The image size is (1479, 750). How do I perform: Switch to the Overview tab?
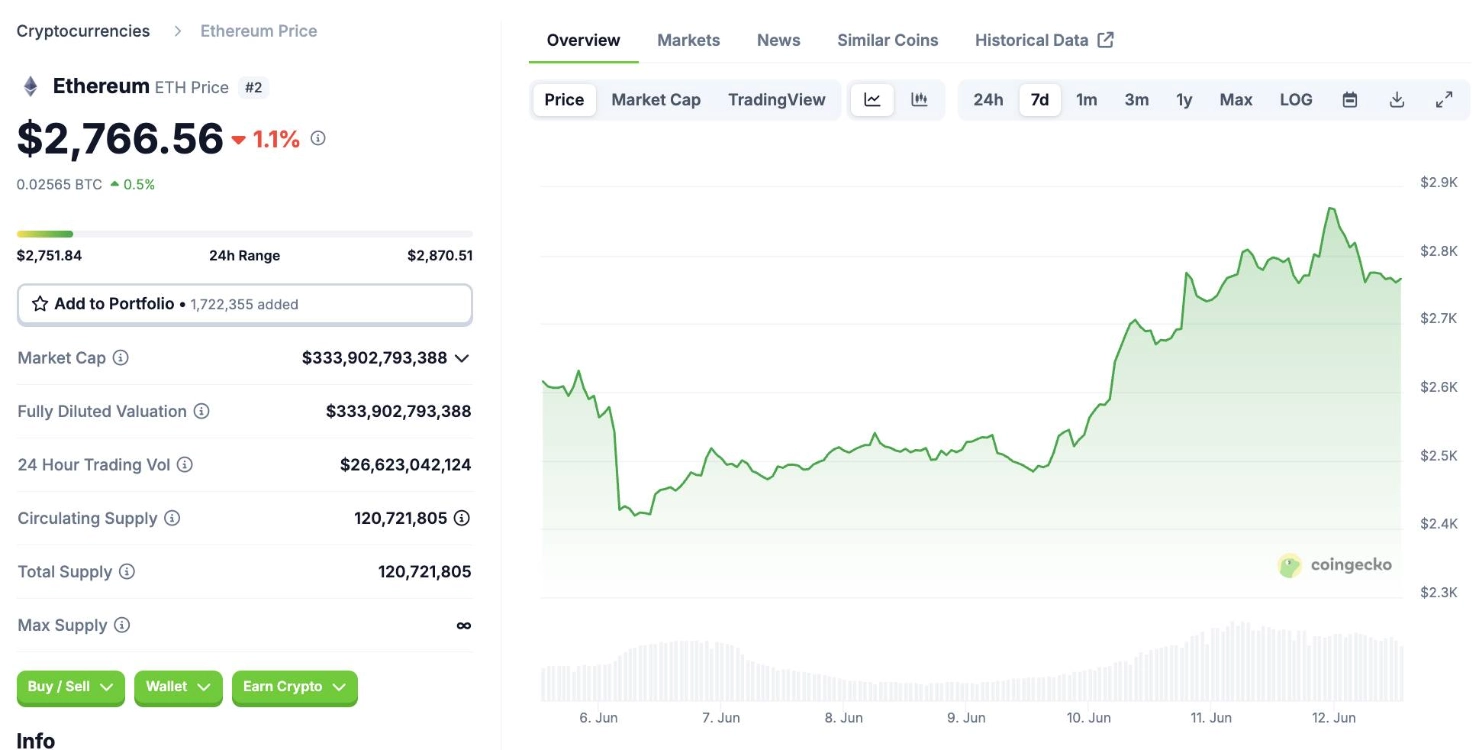pos(583,40)
